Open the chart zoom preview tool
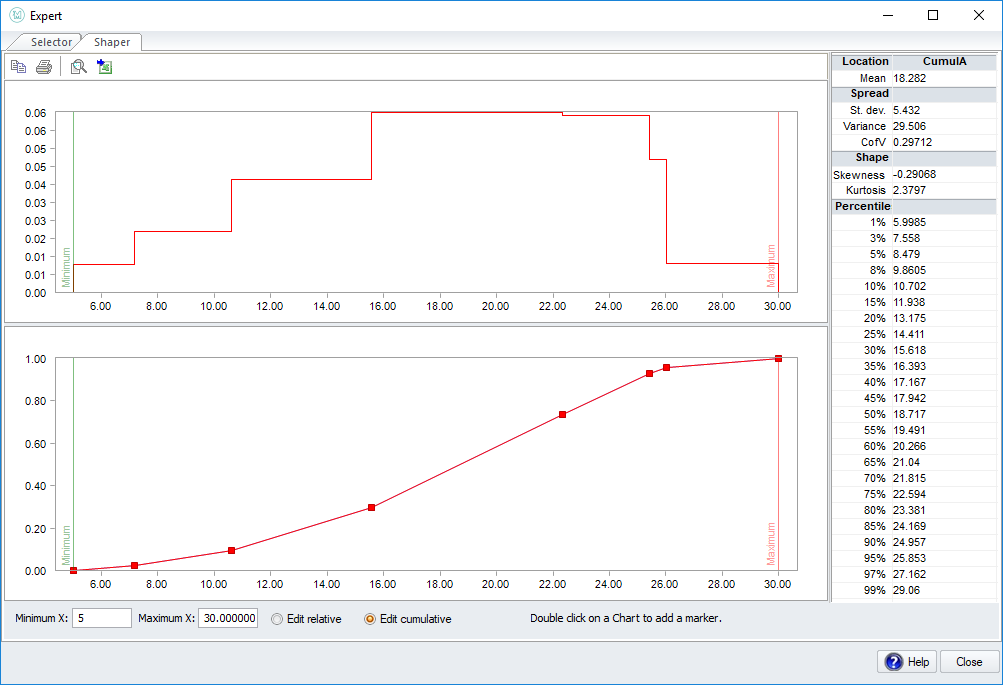 (x=78, y=65)
